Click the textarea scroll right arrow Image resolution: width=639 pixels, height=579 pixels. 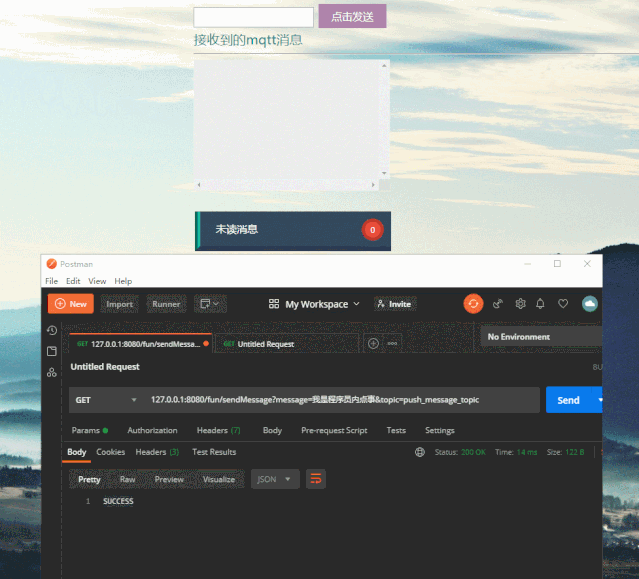(x=373, y=185)
